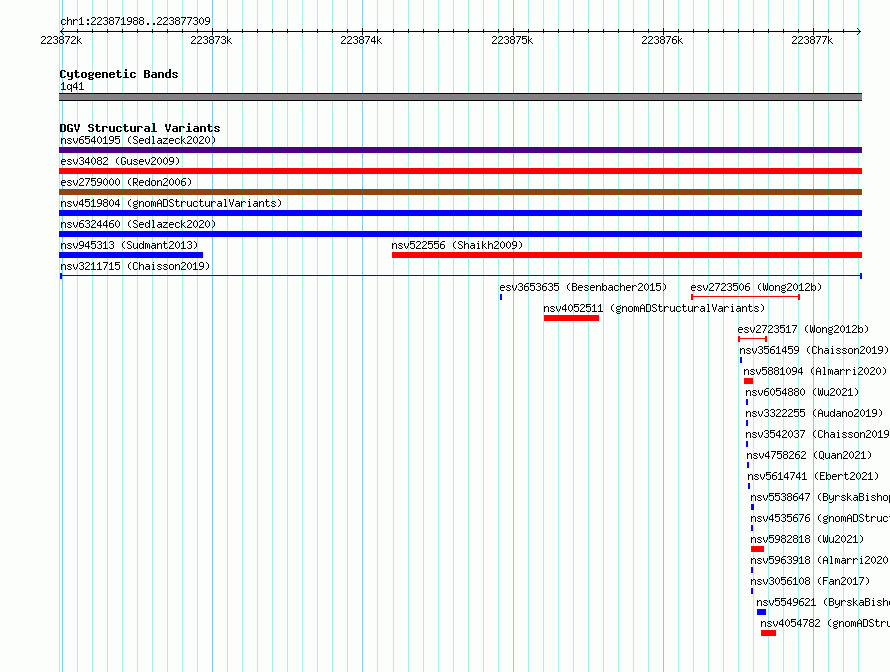
Task: Click the red nsv5982818 variant block
Action: pos(757,549)
